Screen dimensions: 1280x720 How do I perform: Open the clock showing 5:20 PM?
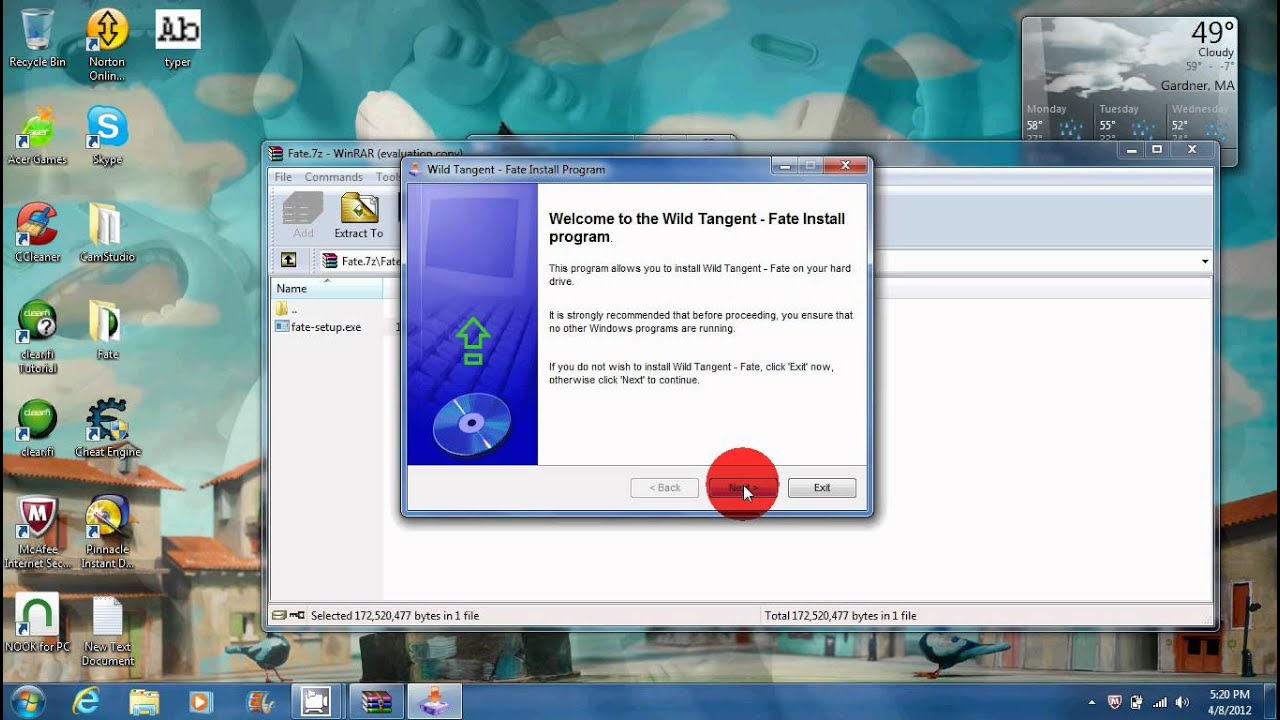click(x=1229, y=702)
